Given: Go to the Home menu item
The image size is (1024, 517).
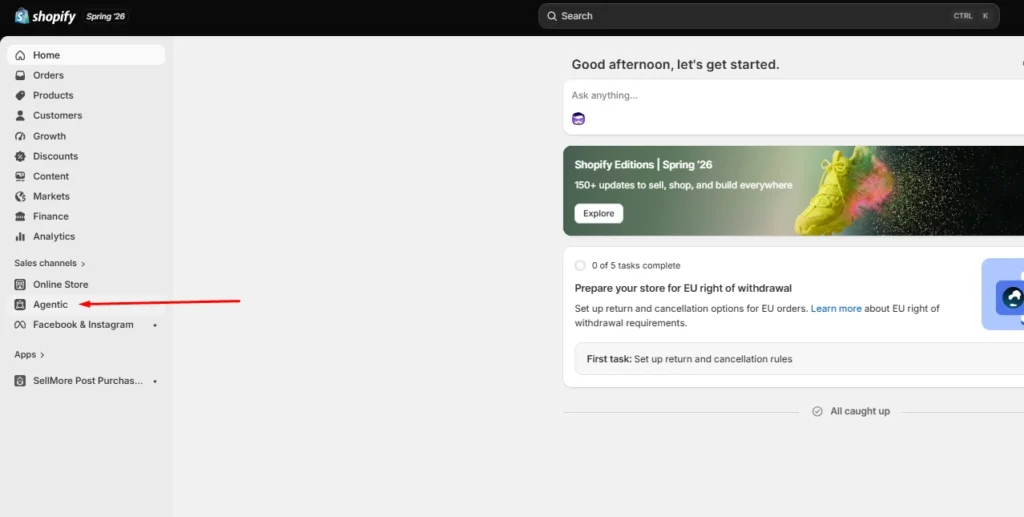Looking at the screenshot, I should [86, 55].
